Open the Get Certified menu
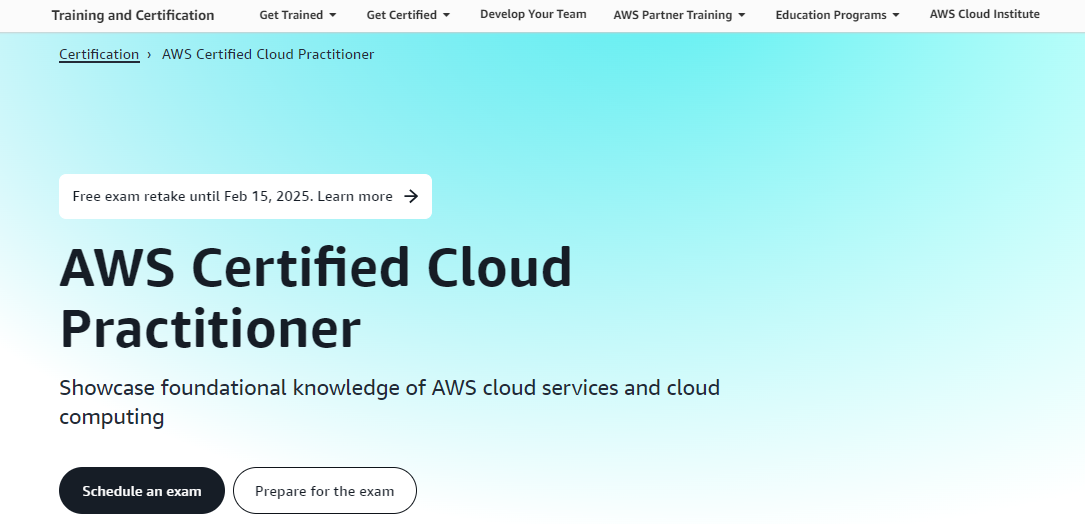 click(x=408, y=15)
